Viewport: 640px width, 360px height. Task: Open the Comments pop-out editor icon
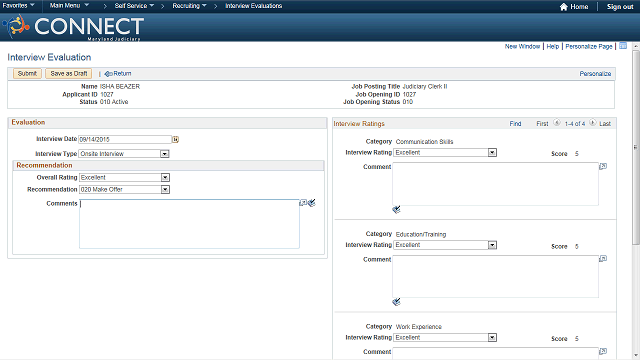(x=303, y=203)
